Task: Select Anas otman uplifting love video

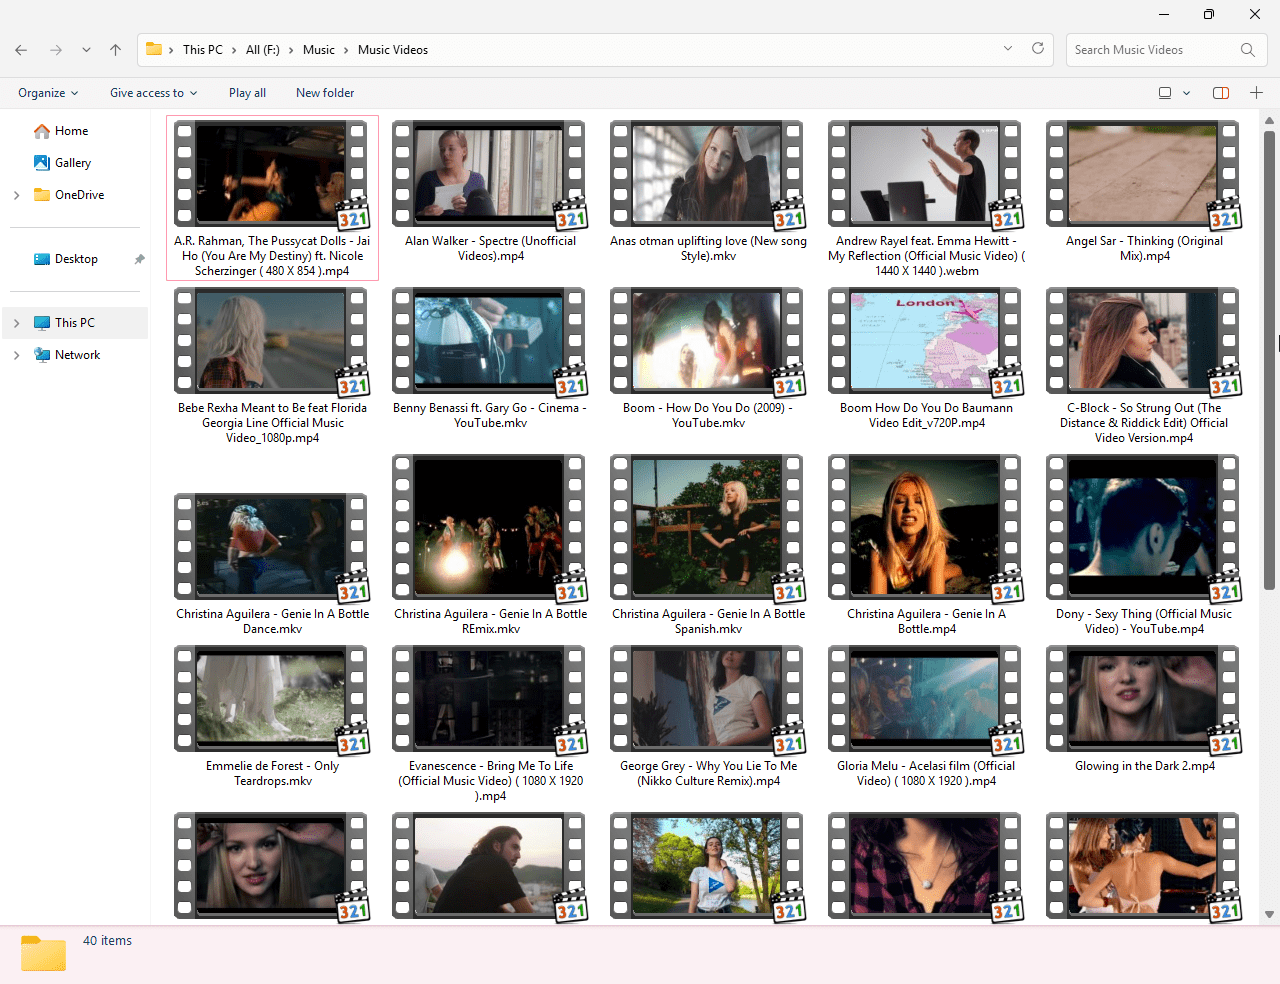Action: [x=708, y=191]
